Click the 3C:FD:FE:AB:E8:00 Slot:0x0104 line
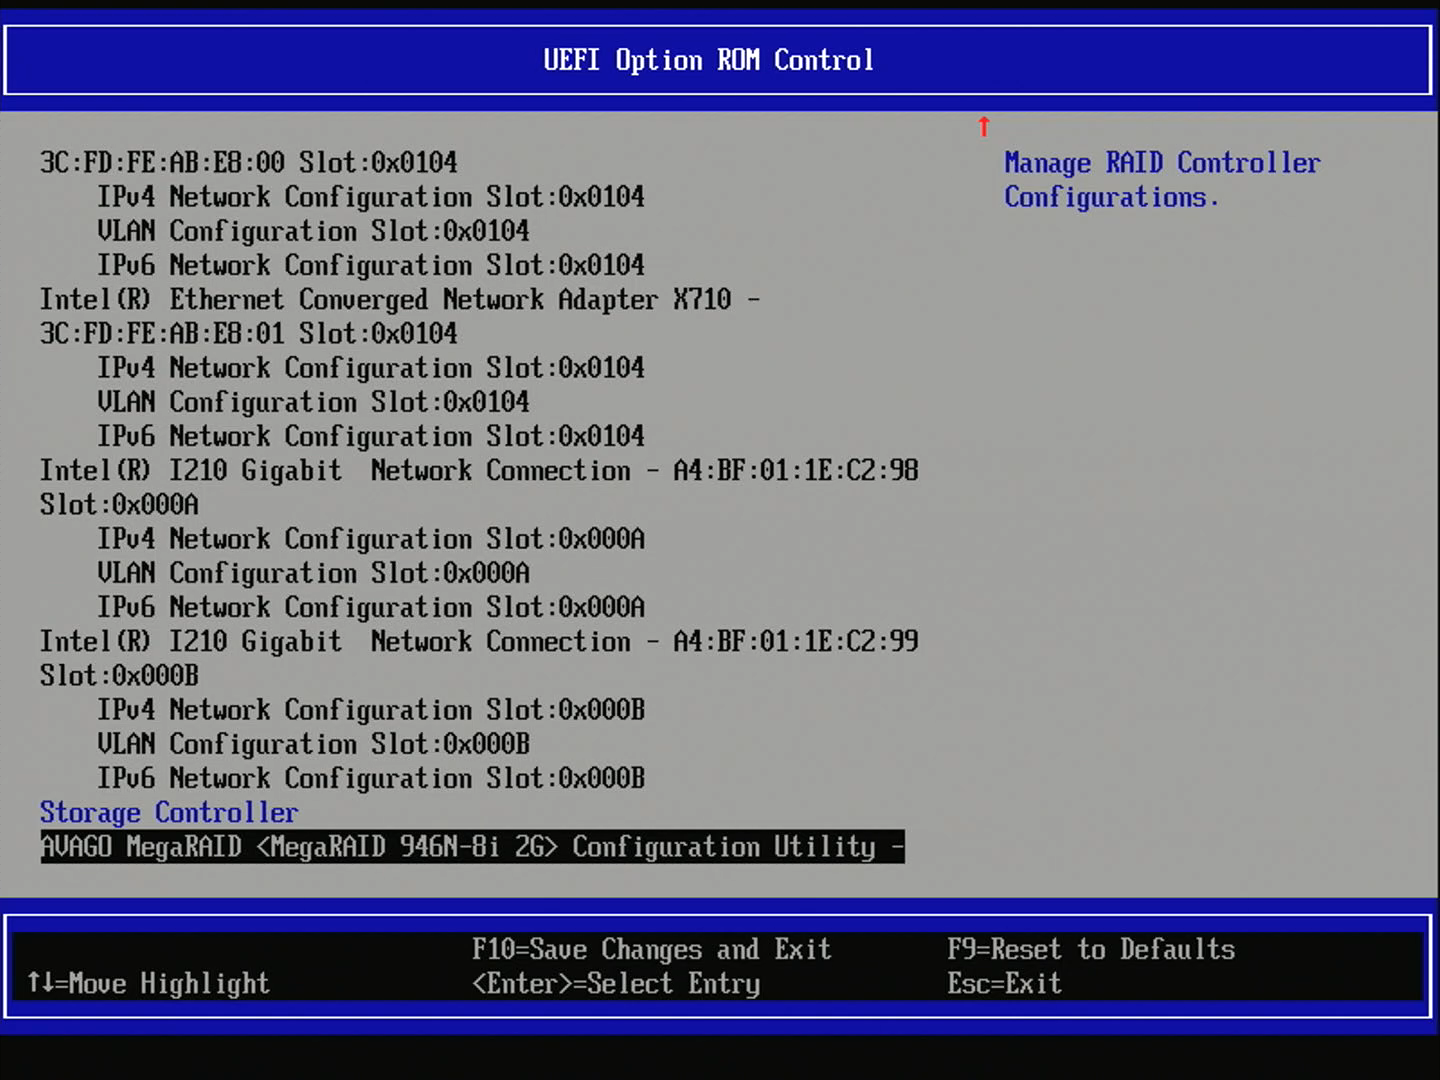The width and height of the screenshot is (1440, 1080). pos(249,163)
